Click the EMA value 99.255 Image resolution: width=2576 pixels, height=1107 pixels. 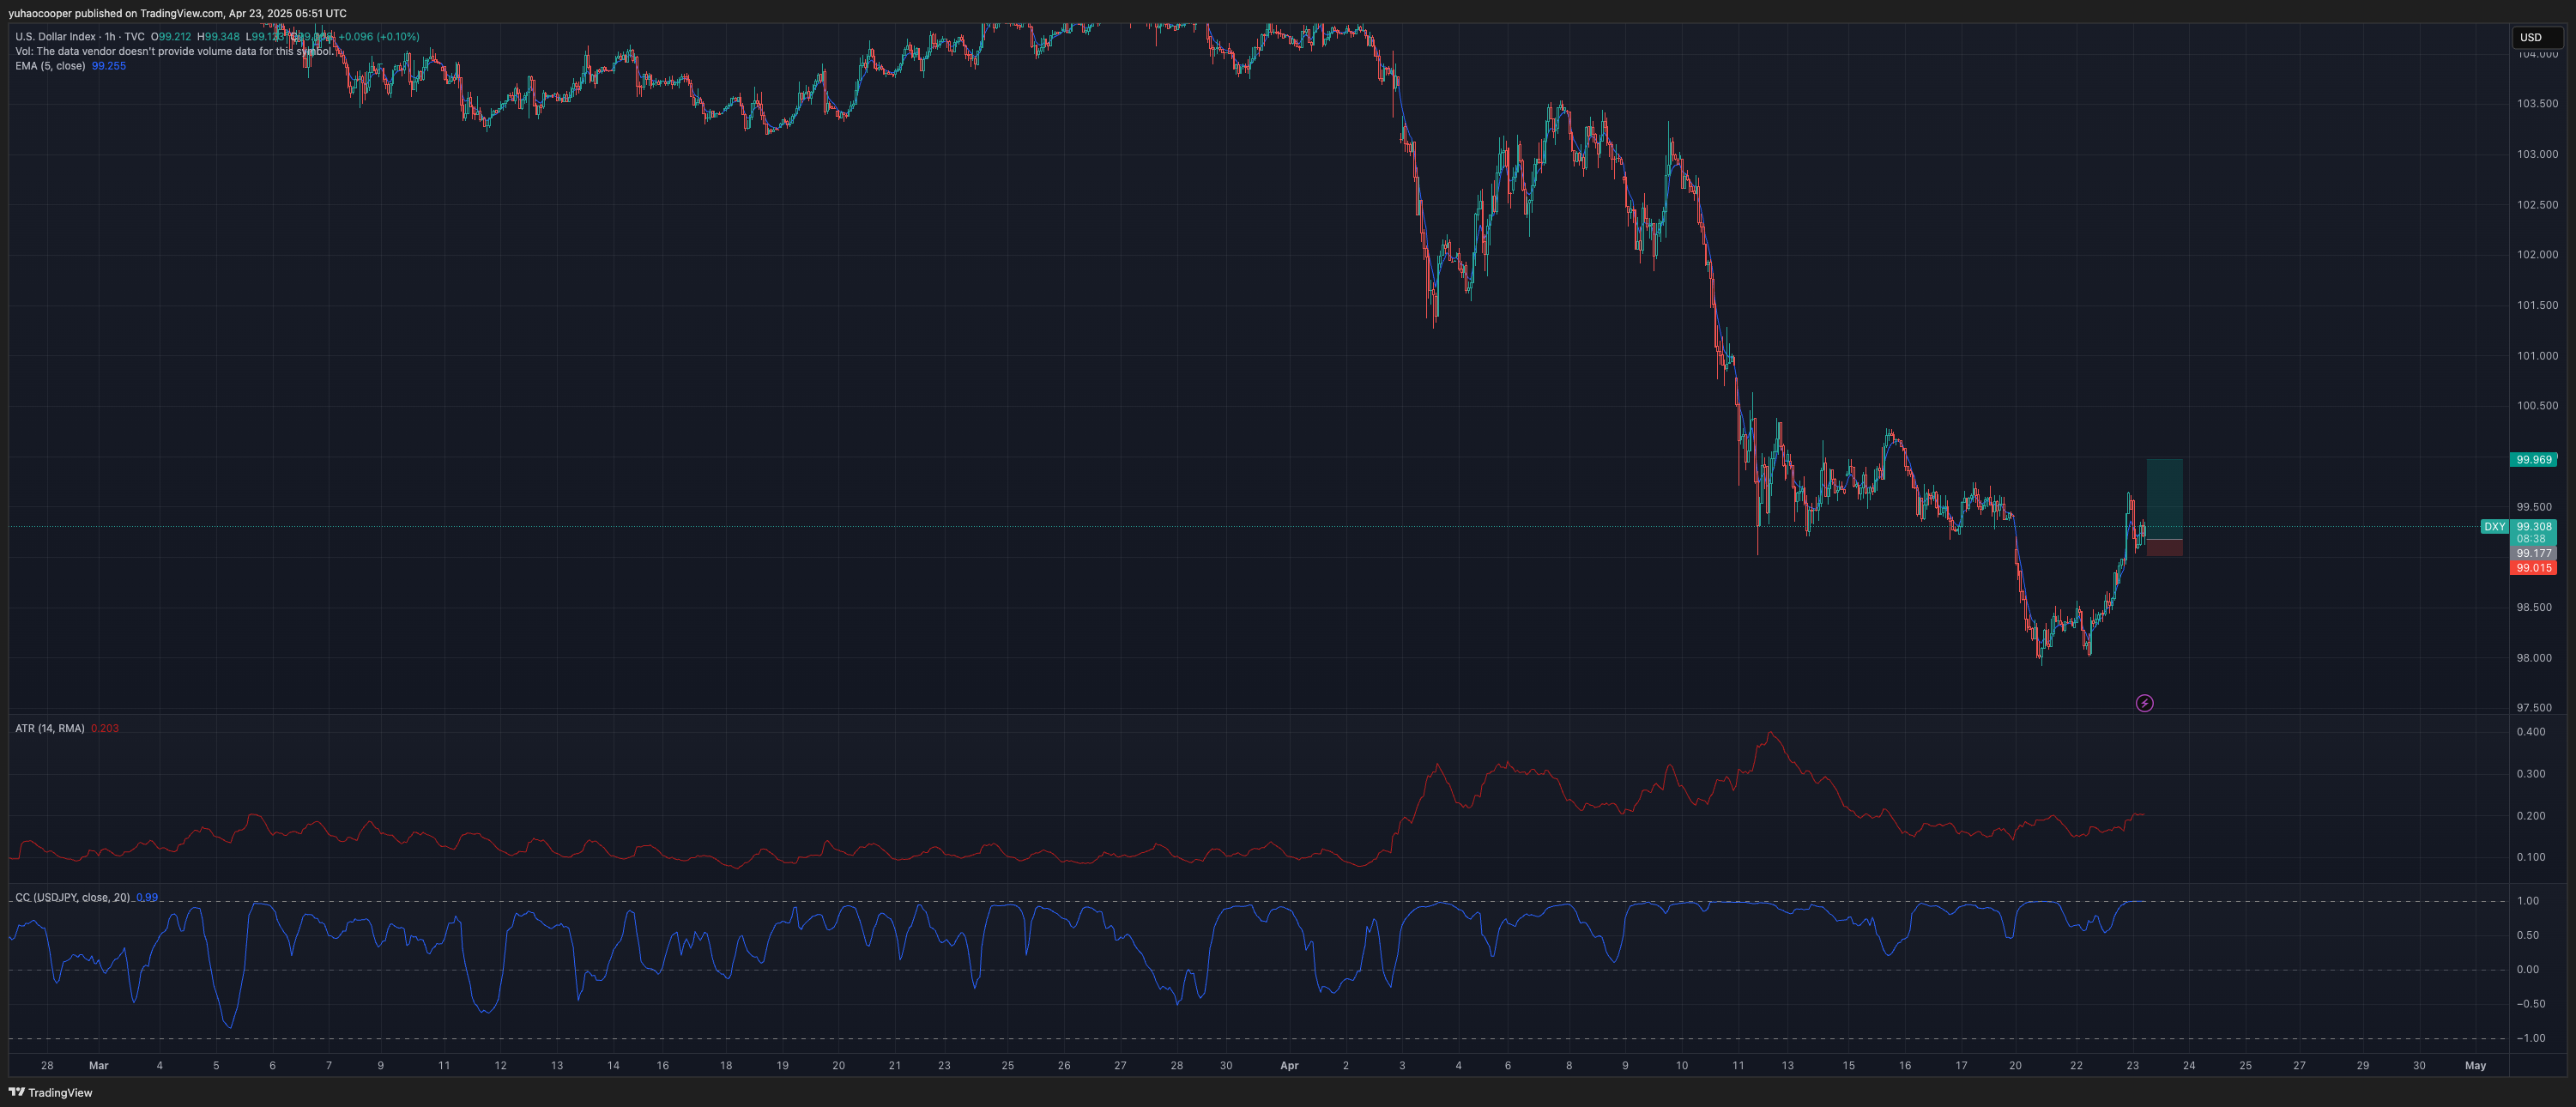(x=109, y=66)
